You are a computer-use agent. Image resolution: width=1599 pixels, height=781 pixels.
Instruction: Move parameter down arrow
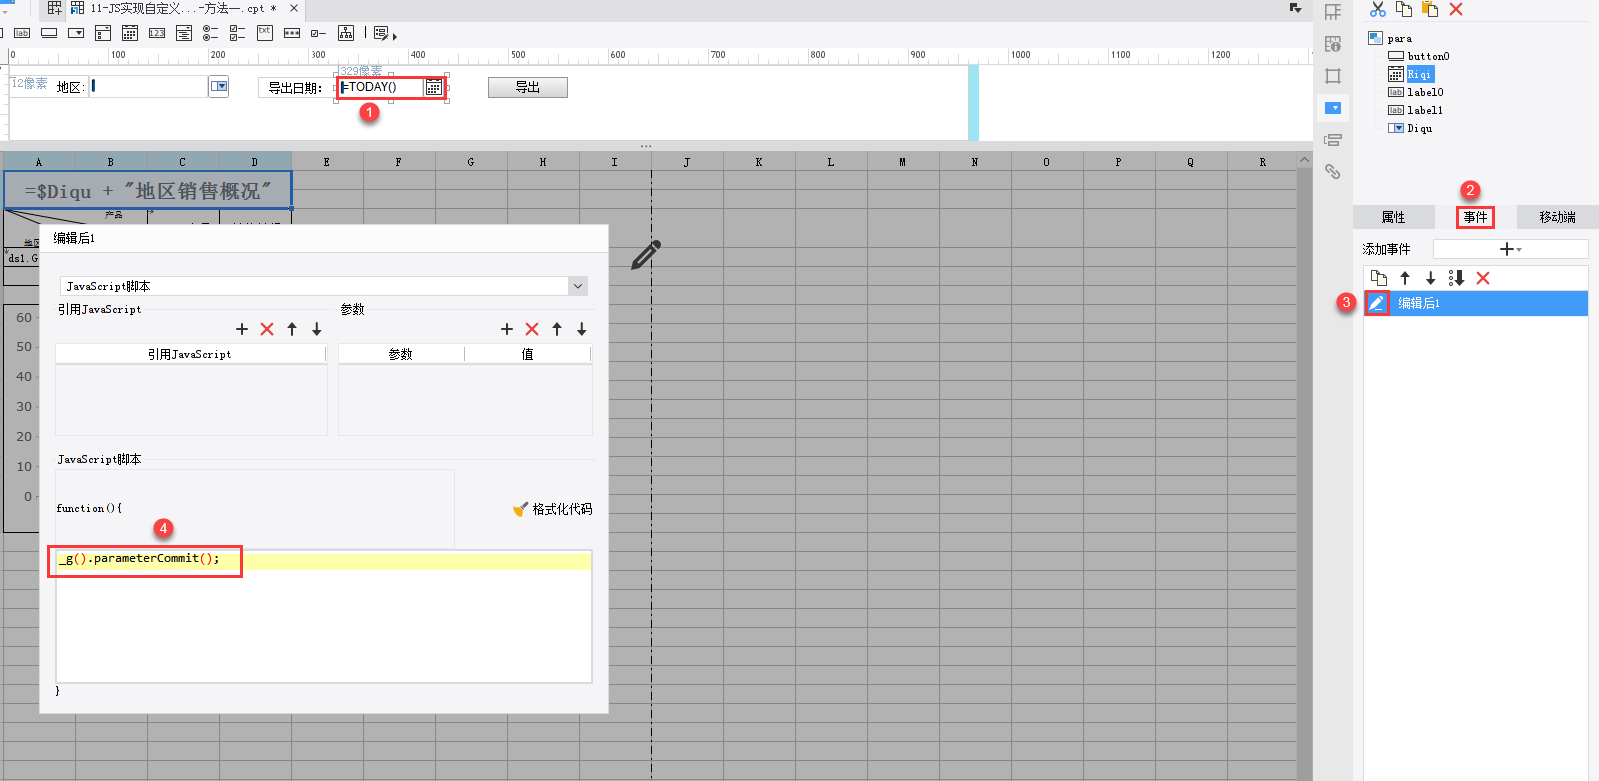(582, 329)
